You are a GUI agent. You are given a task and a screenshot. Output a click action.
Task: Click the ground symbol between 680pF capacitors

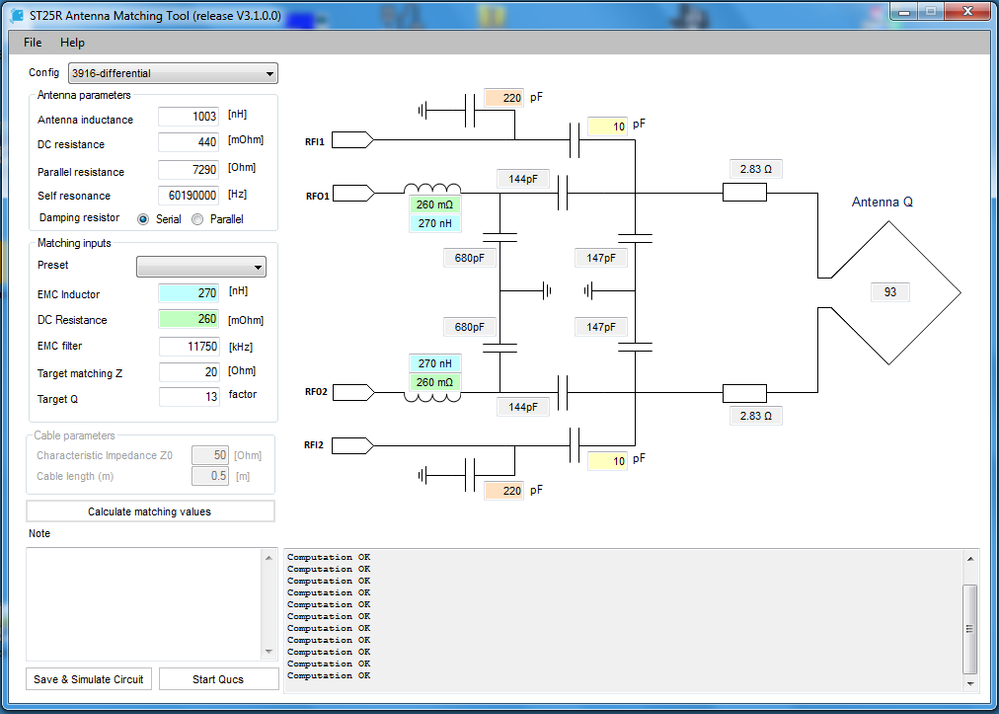[x=547, y=291]
